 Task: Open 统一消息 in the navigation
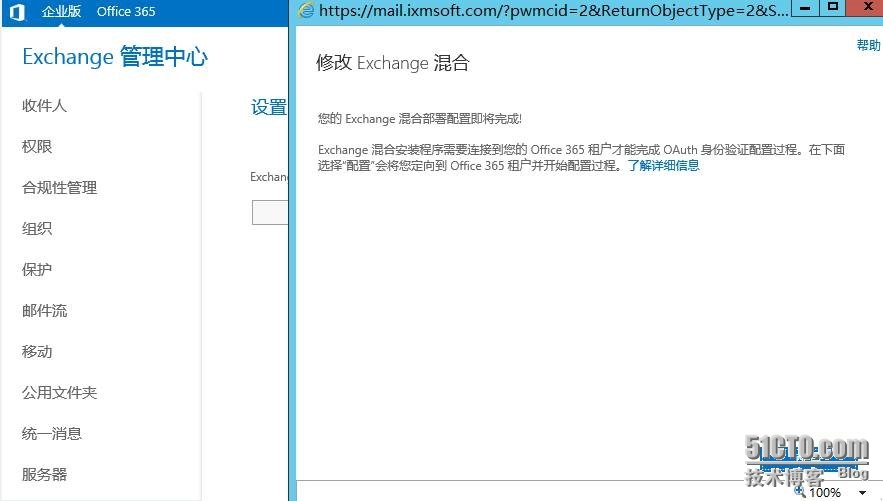[x=51, y=433]
